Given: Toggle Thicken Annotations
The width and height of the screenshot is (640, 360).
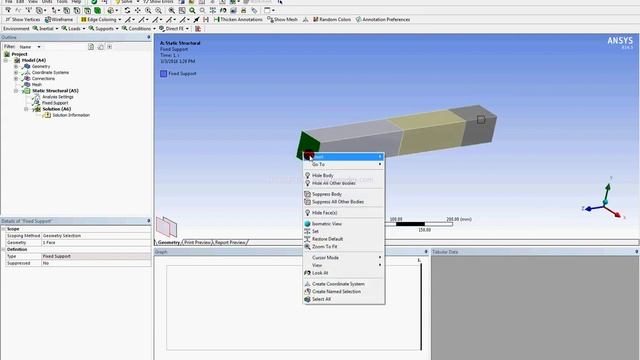Looking at the screenshot, I should 238,20.
